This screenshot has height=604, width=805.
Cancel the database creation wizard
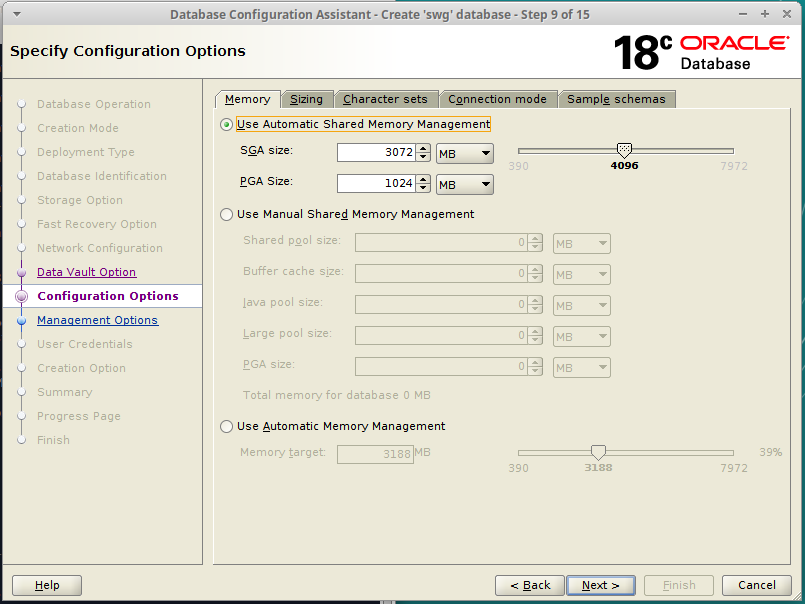pos(757,586)
